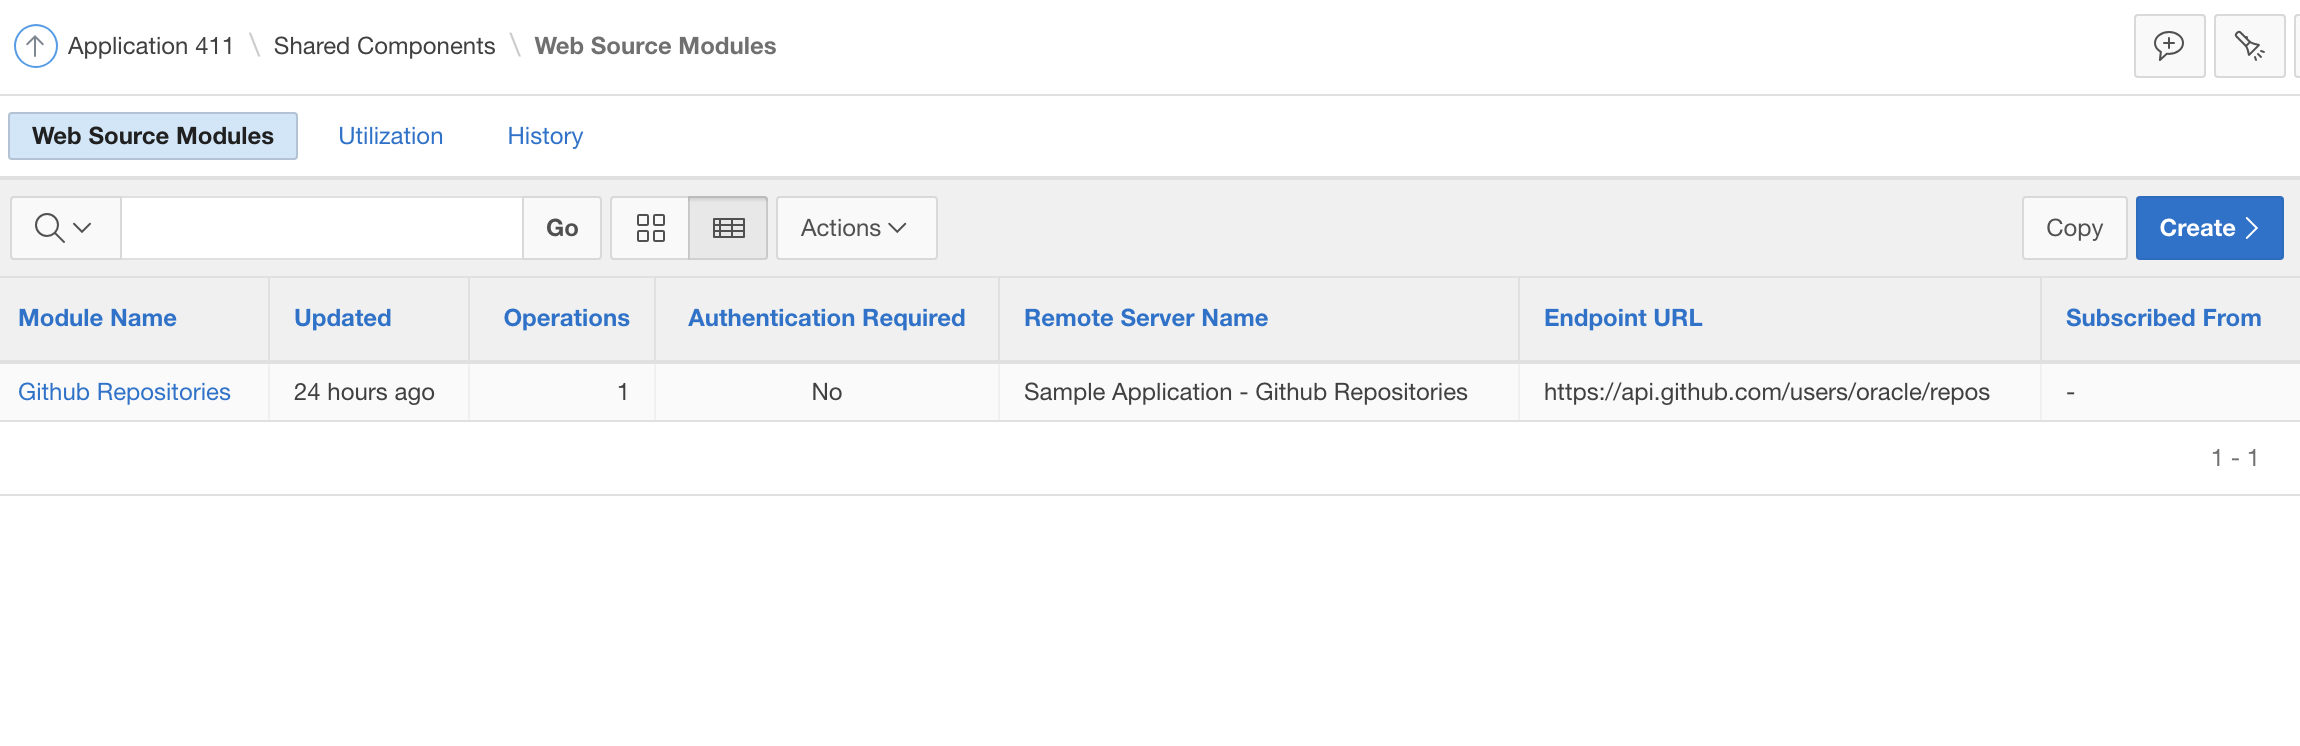Image resolution: width=2300 pixels, height=746 pixels.
Task: Click the spotlight search icon in the header
Action: [2249, 46]
